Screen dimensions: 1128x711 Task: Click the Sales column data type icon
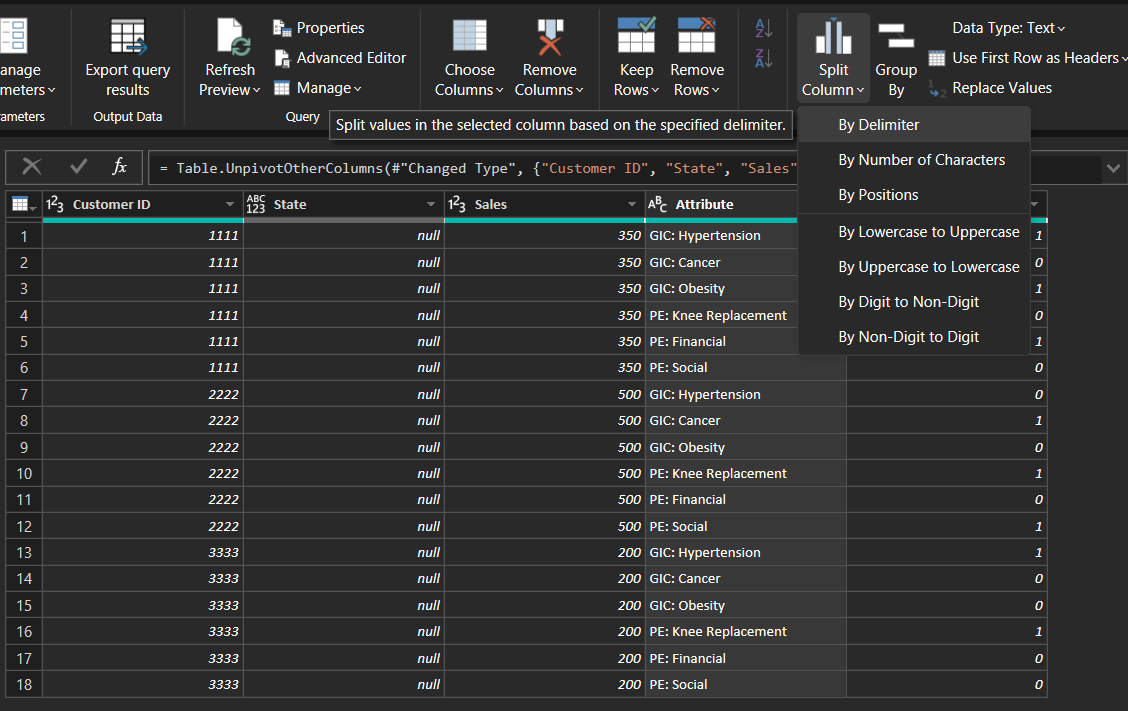[x=457, y=204]
